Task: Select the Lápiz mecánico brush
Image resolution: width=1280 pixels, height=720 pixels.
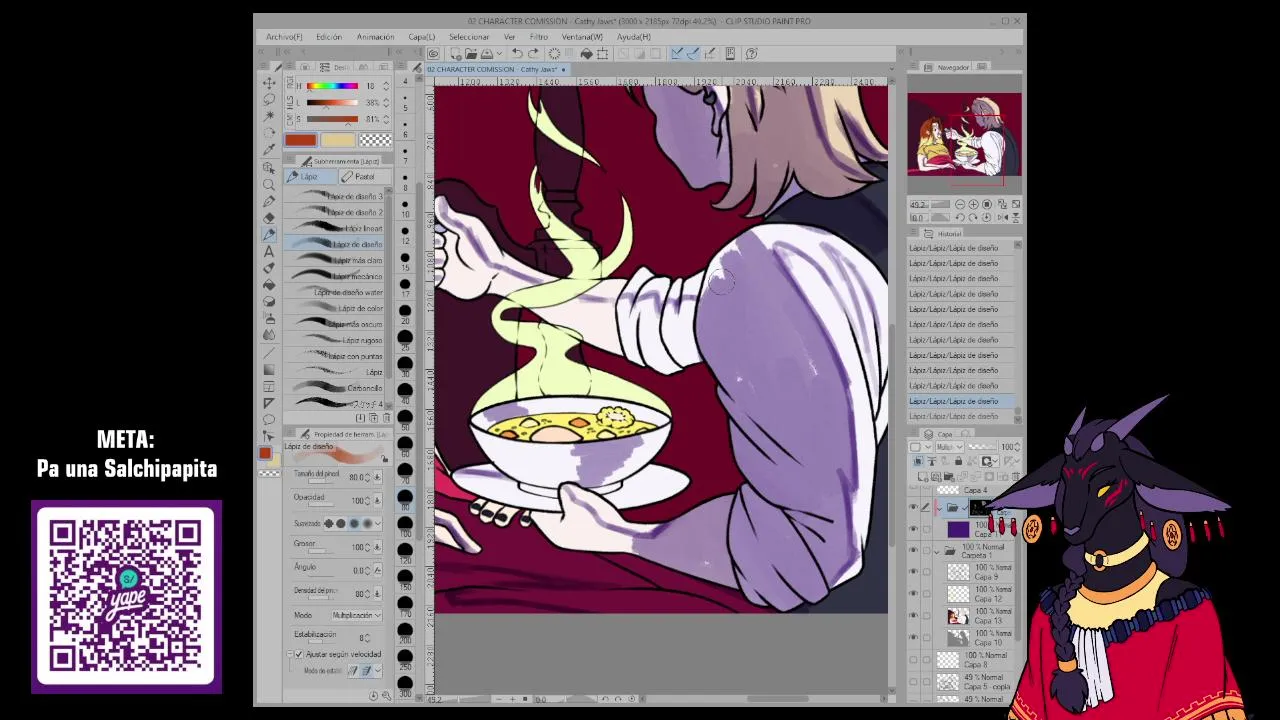Action: [336, 276]
